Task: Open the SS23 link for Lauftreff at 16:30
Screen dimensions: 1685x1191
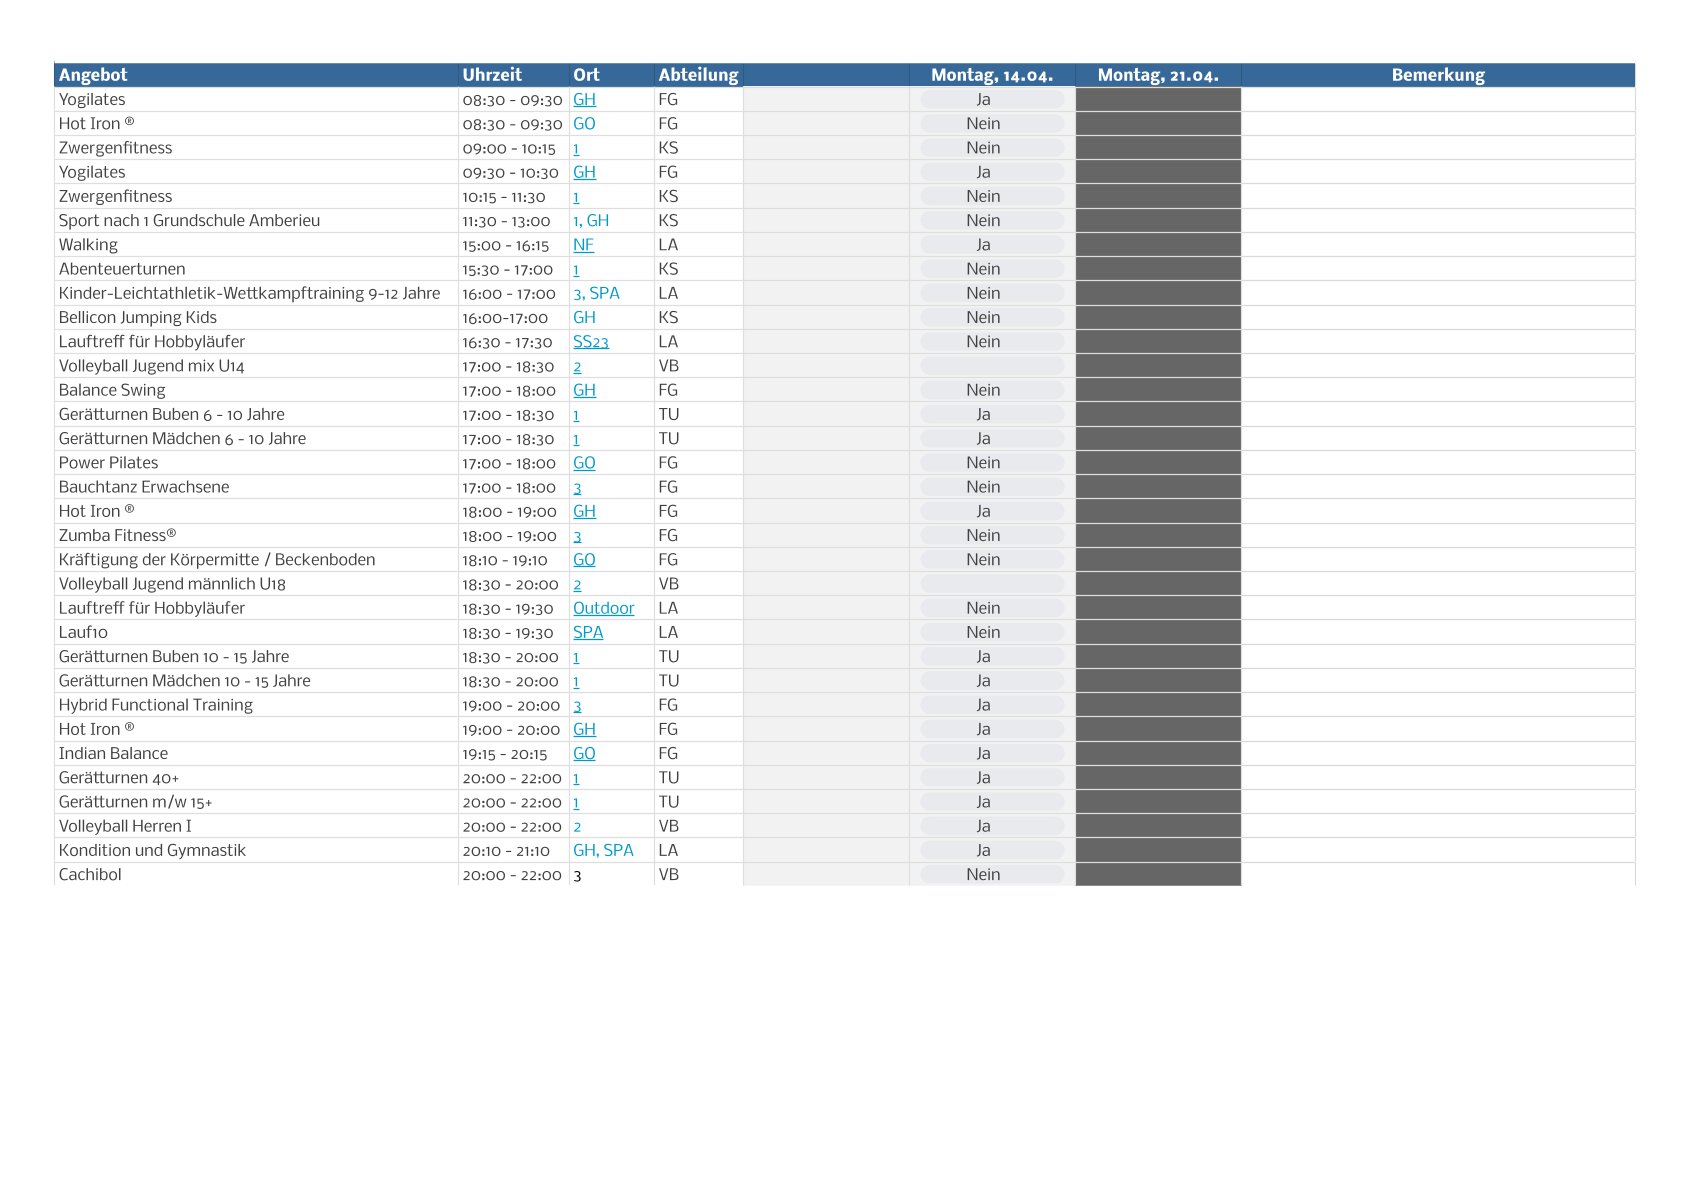Action: (591, 342)
